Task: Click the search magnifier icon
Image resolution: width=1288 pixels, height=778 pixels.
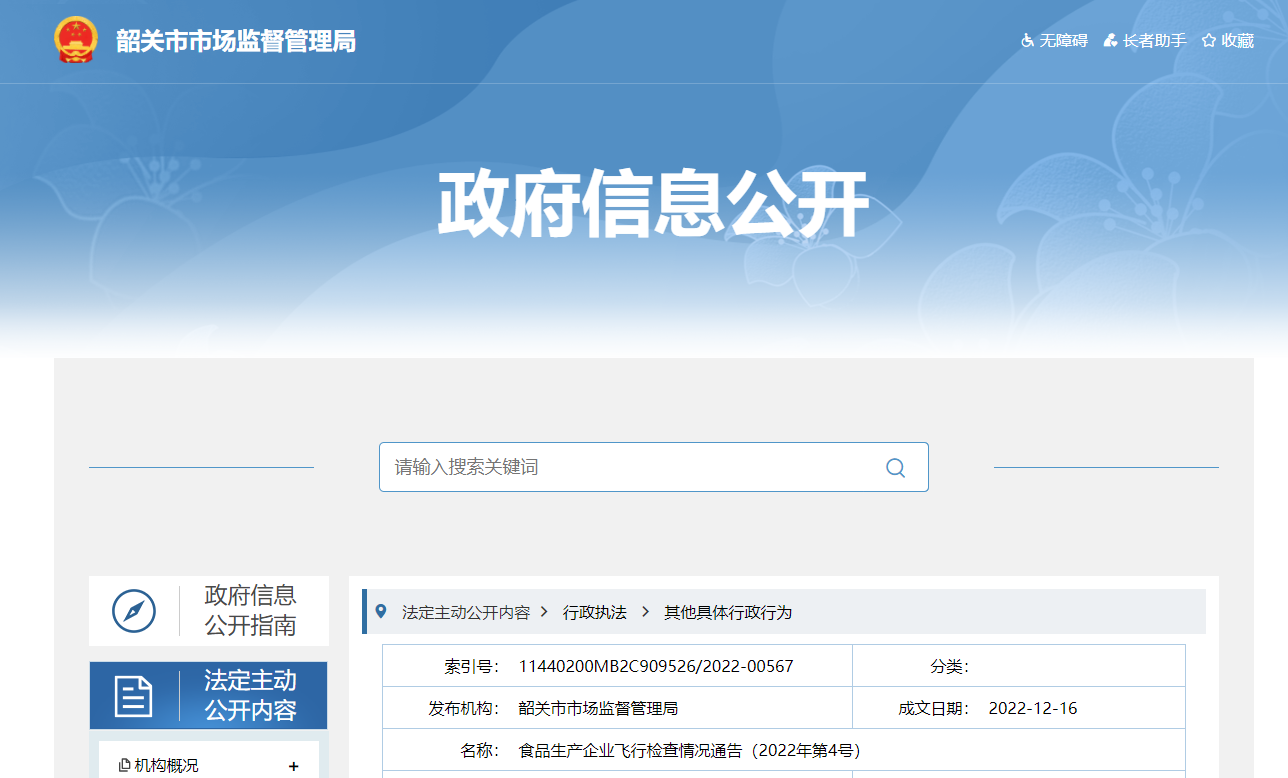Action: coord(895,467)
